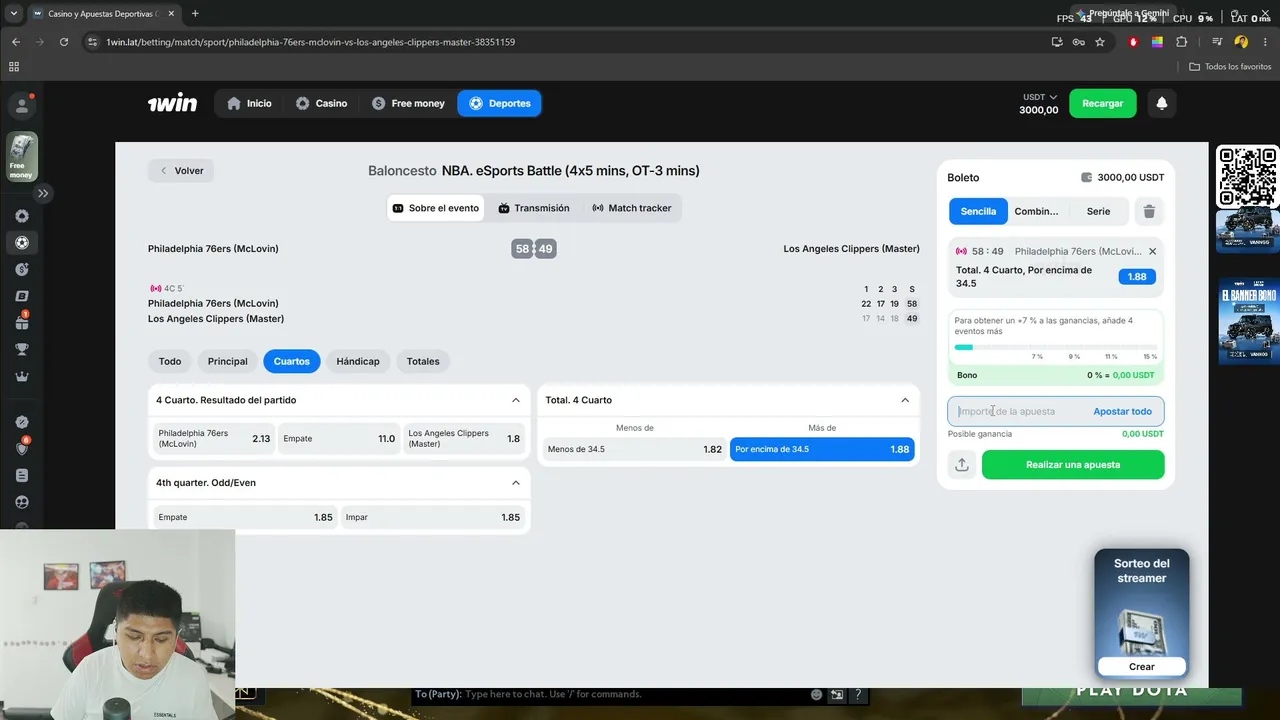1280x720 pixels.
Task: Open Todos los favoritos folder
Action: tap(1230, 66)
